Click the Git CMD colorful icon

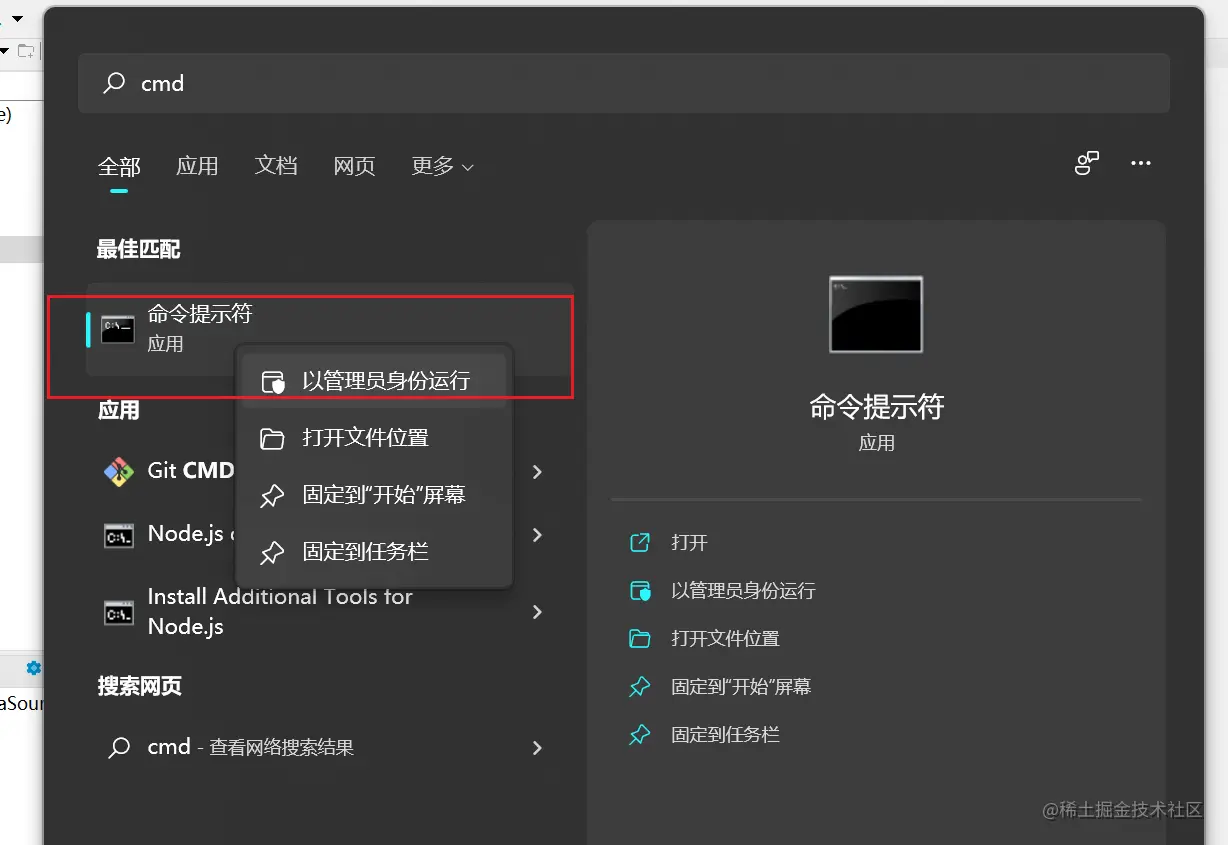point(119,472)
